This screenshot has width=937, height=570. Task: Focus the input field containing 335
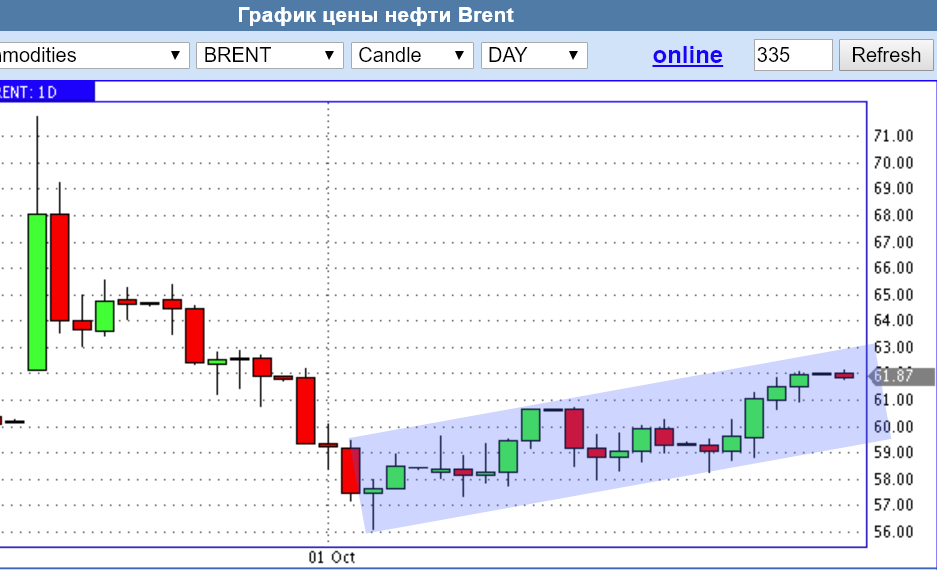click(792, 55)
